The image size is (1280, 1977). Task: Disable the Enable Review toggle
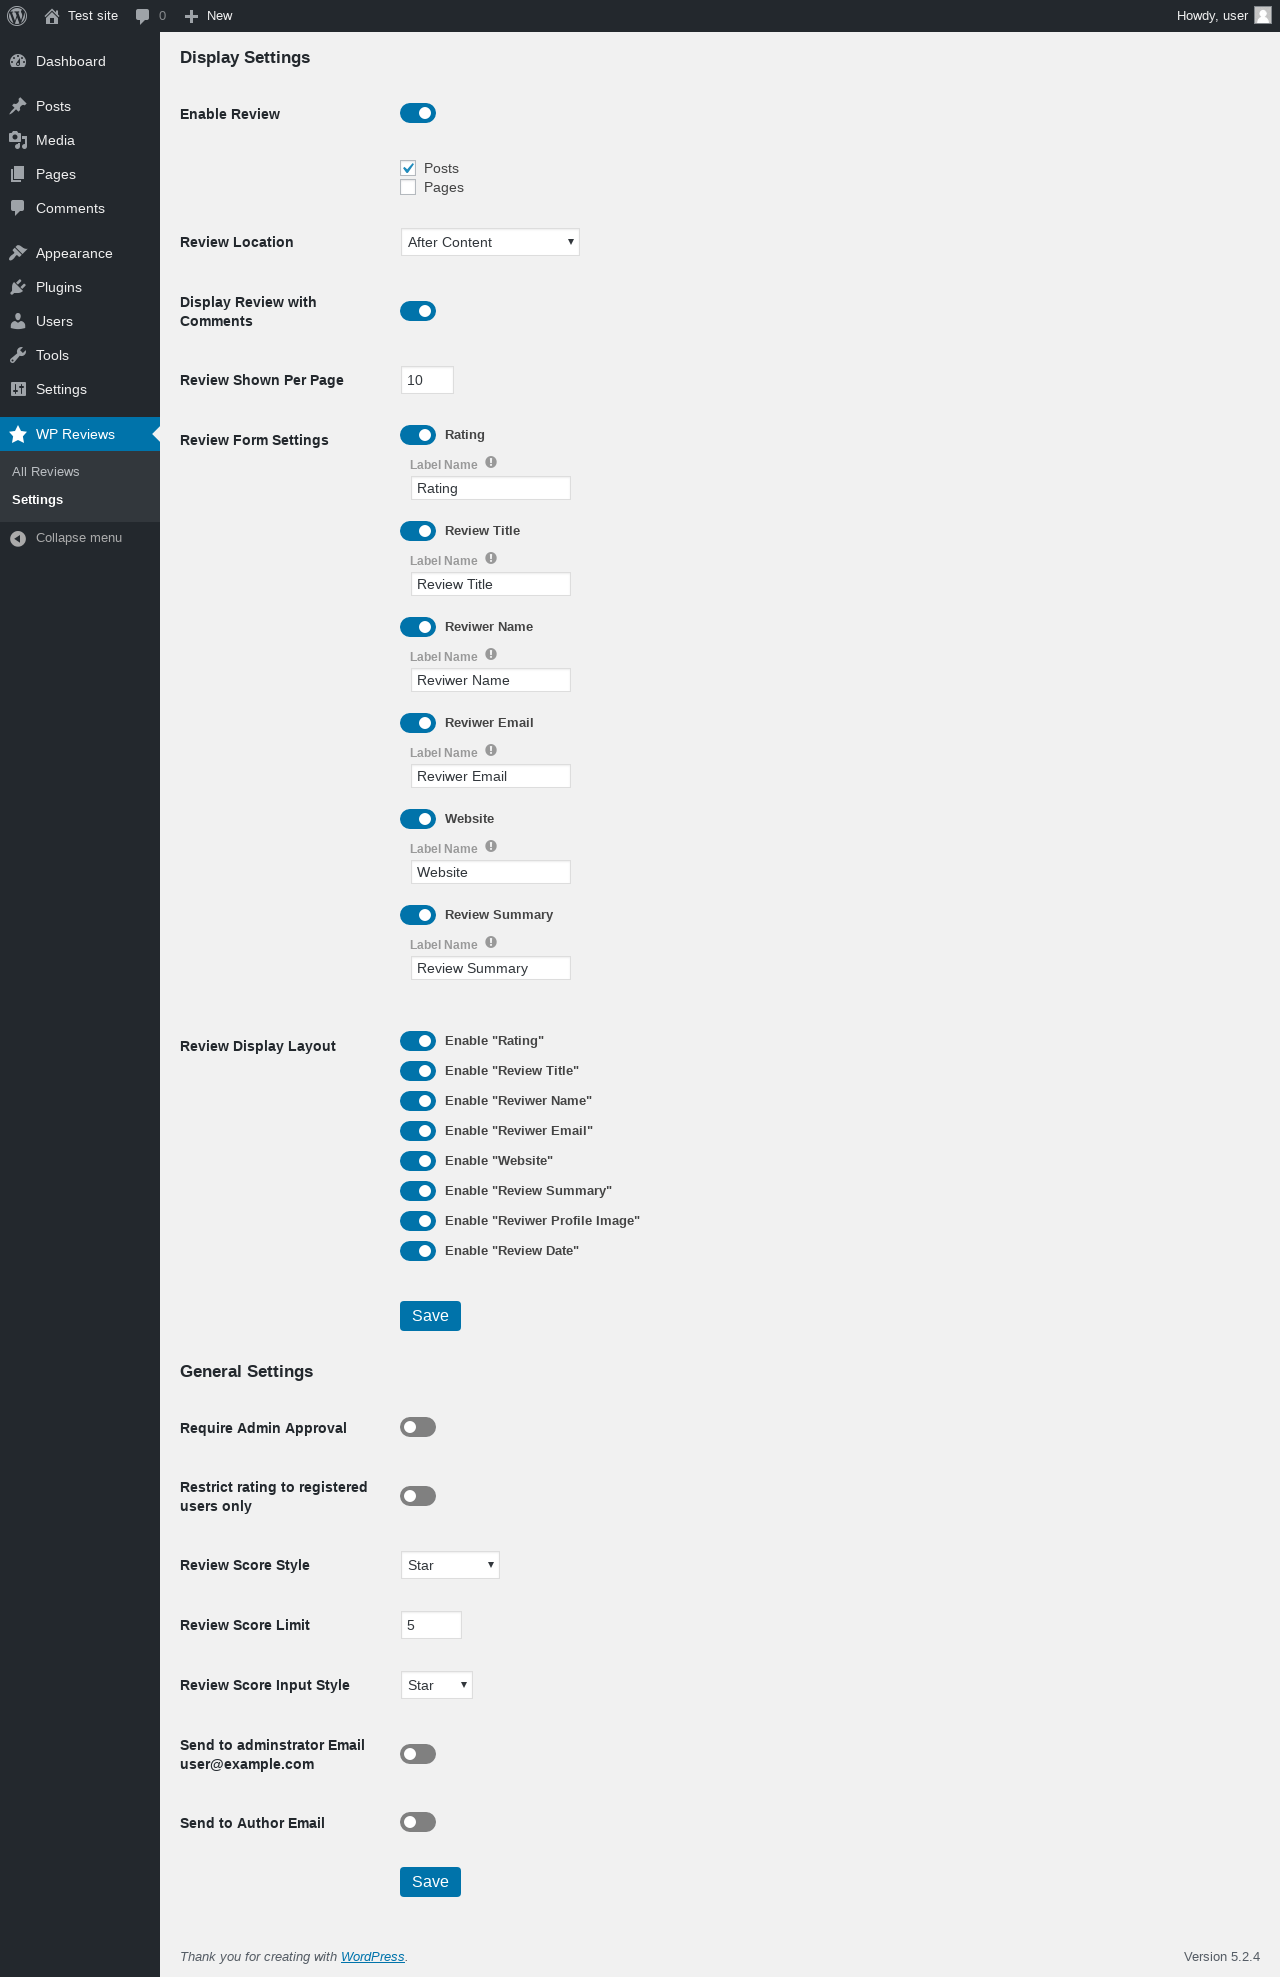point(418,113)
